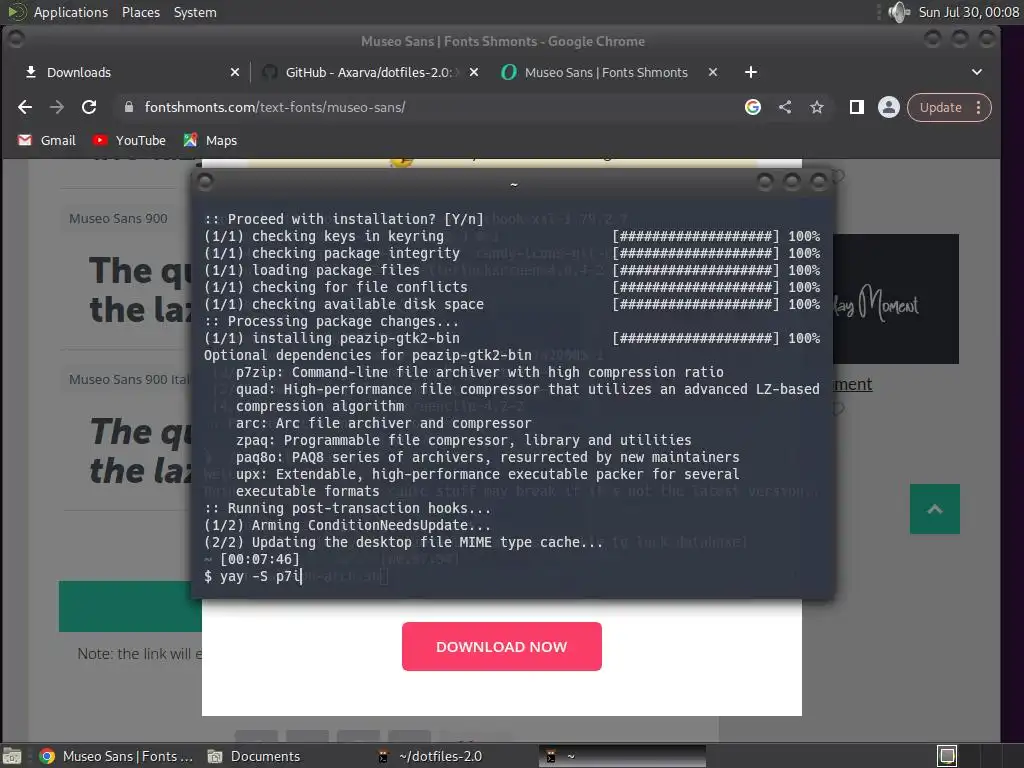Go forward in Chrome
Screen dimensions: 1024x768
[57, 107]
